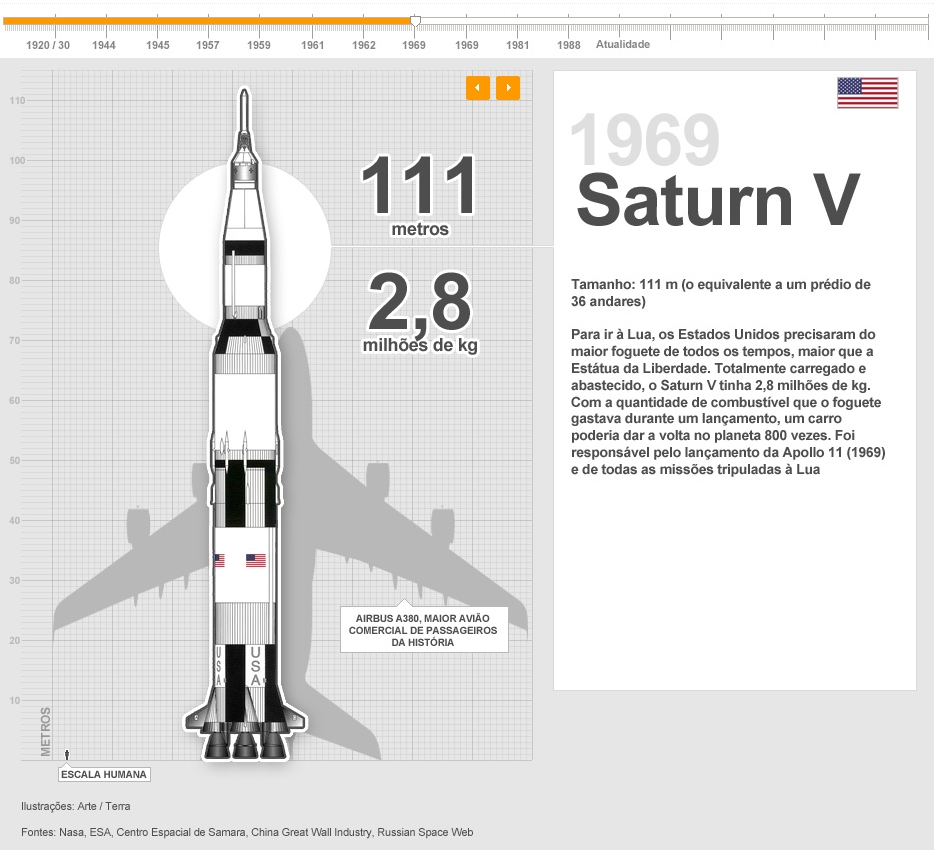
Task: Jump to 1981 on the timeline
Action: tap(518, 45)
